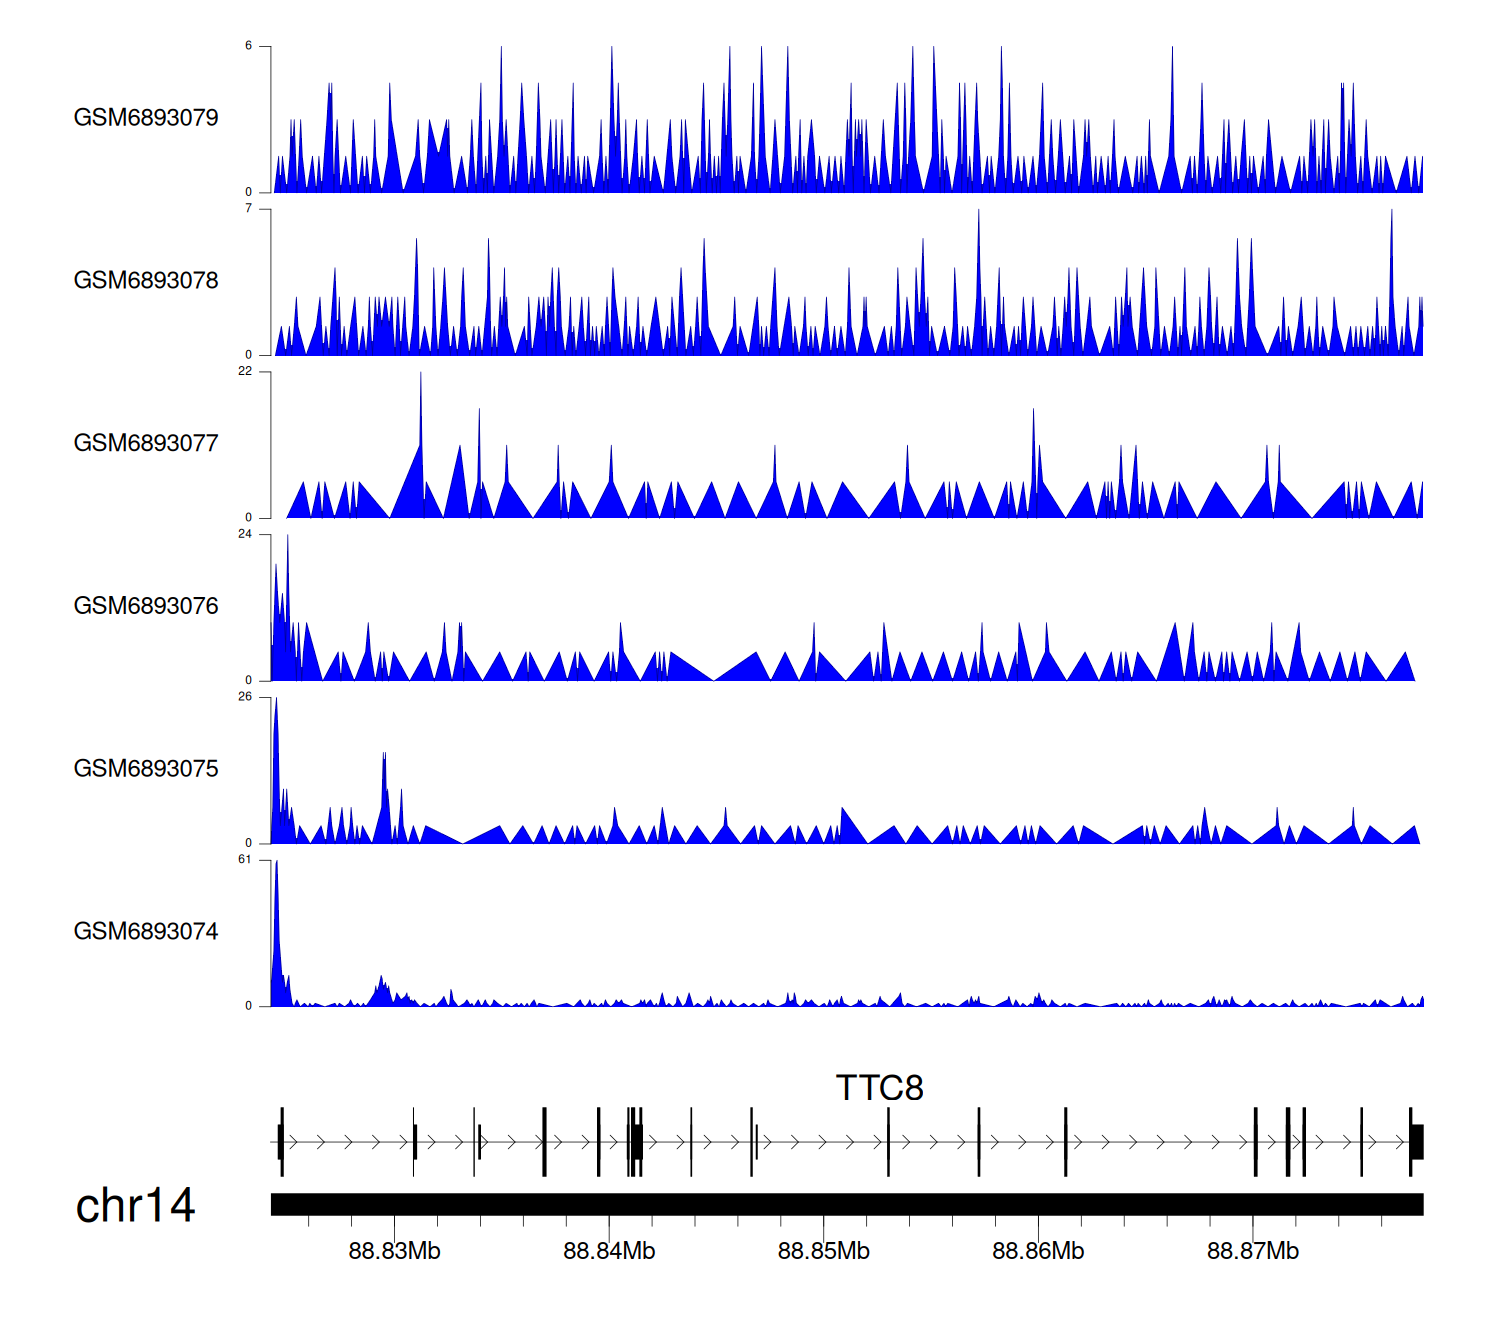Select the thick last exon of TTC8
Screen dimensions: 1500x1320
tap(1417, 1142)
